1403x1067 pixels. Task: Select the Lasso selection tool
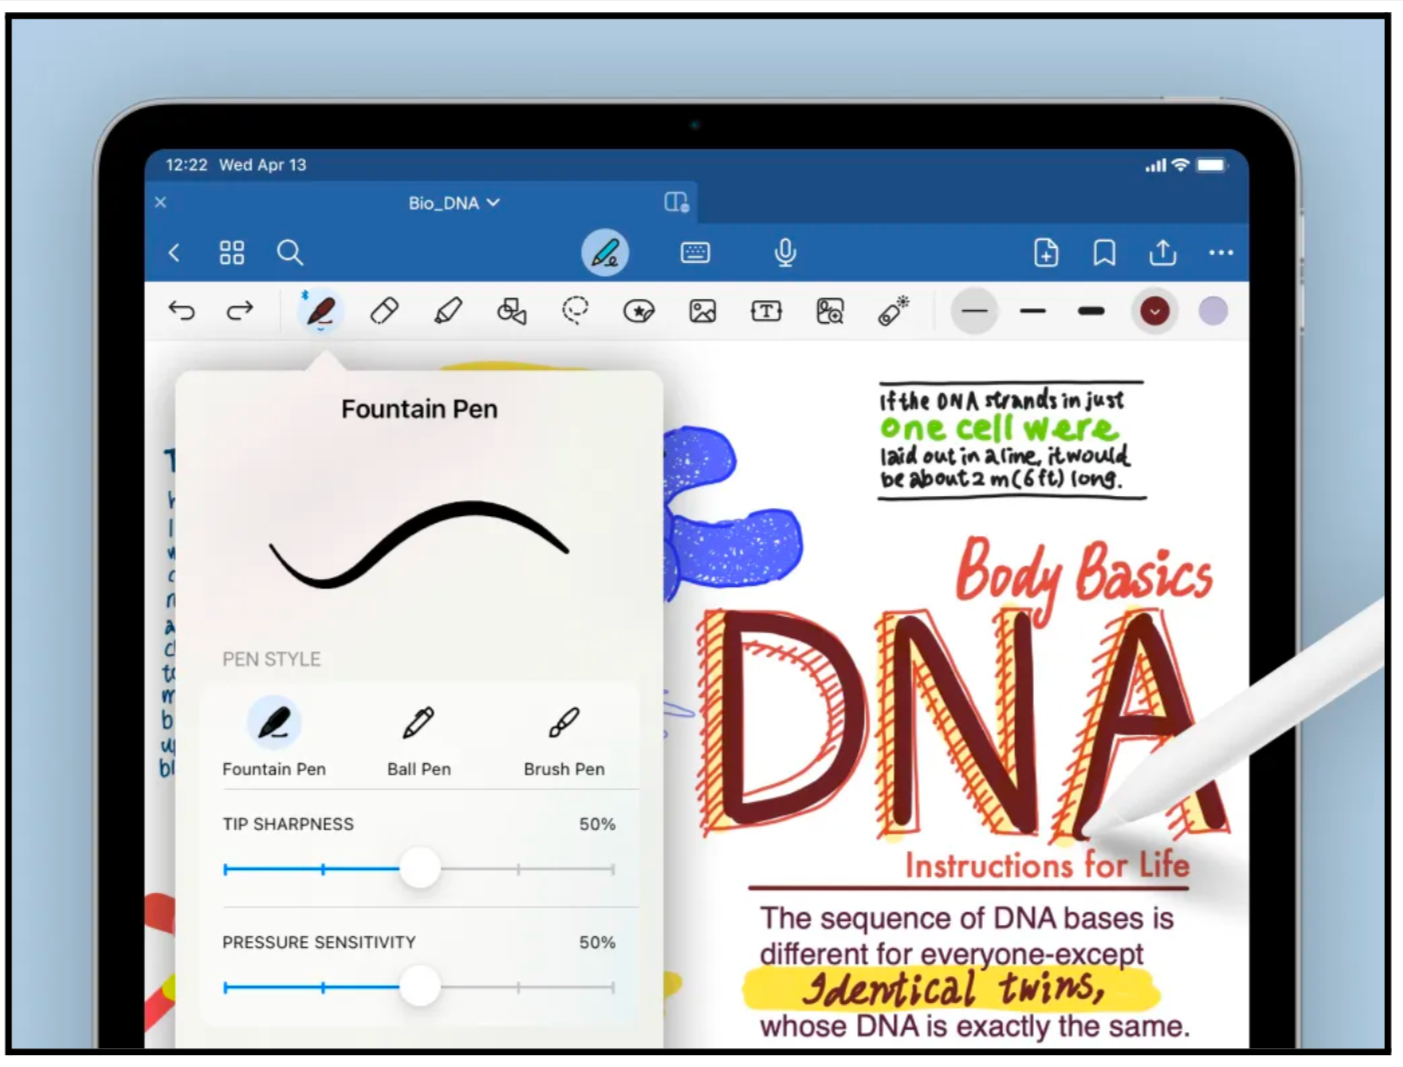(x=575, y=311)
